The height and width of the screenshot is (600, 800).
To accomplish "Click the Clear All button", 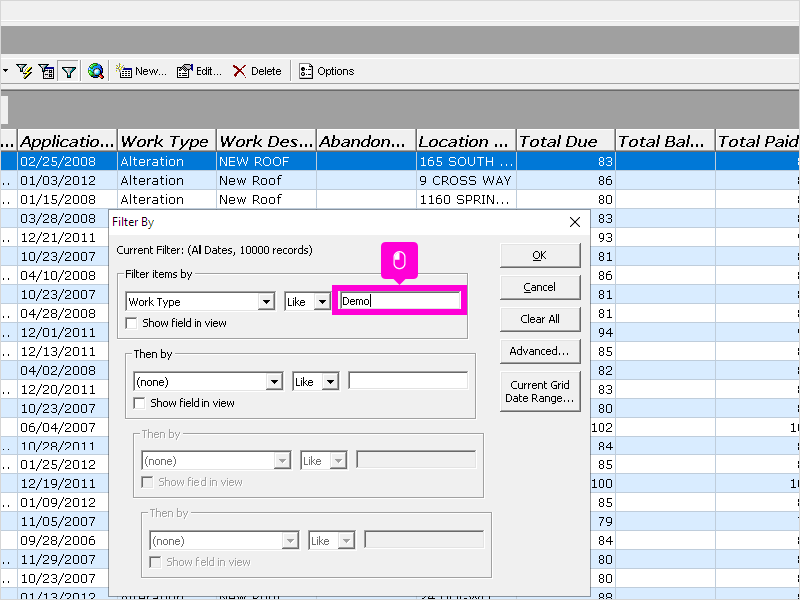I will [x=540, y=319].
